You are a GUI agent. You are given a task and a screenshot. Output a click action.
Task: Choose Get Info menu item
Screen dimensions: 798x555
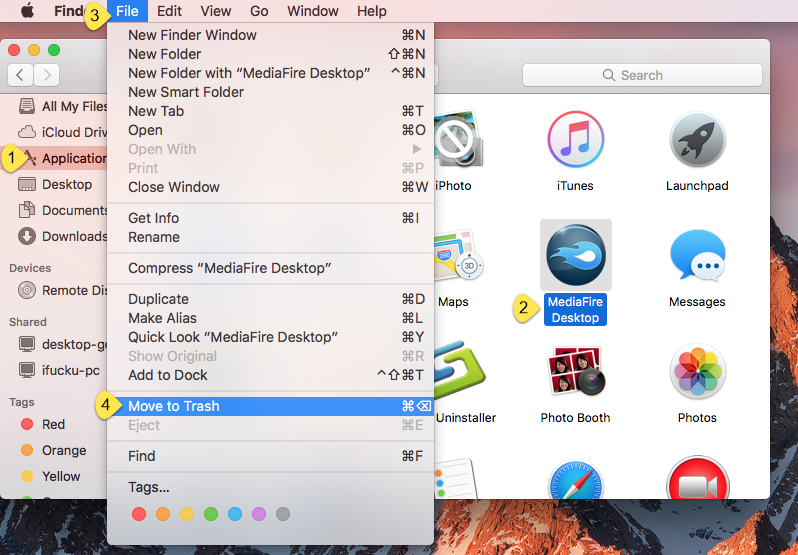(x=270, y=218)
